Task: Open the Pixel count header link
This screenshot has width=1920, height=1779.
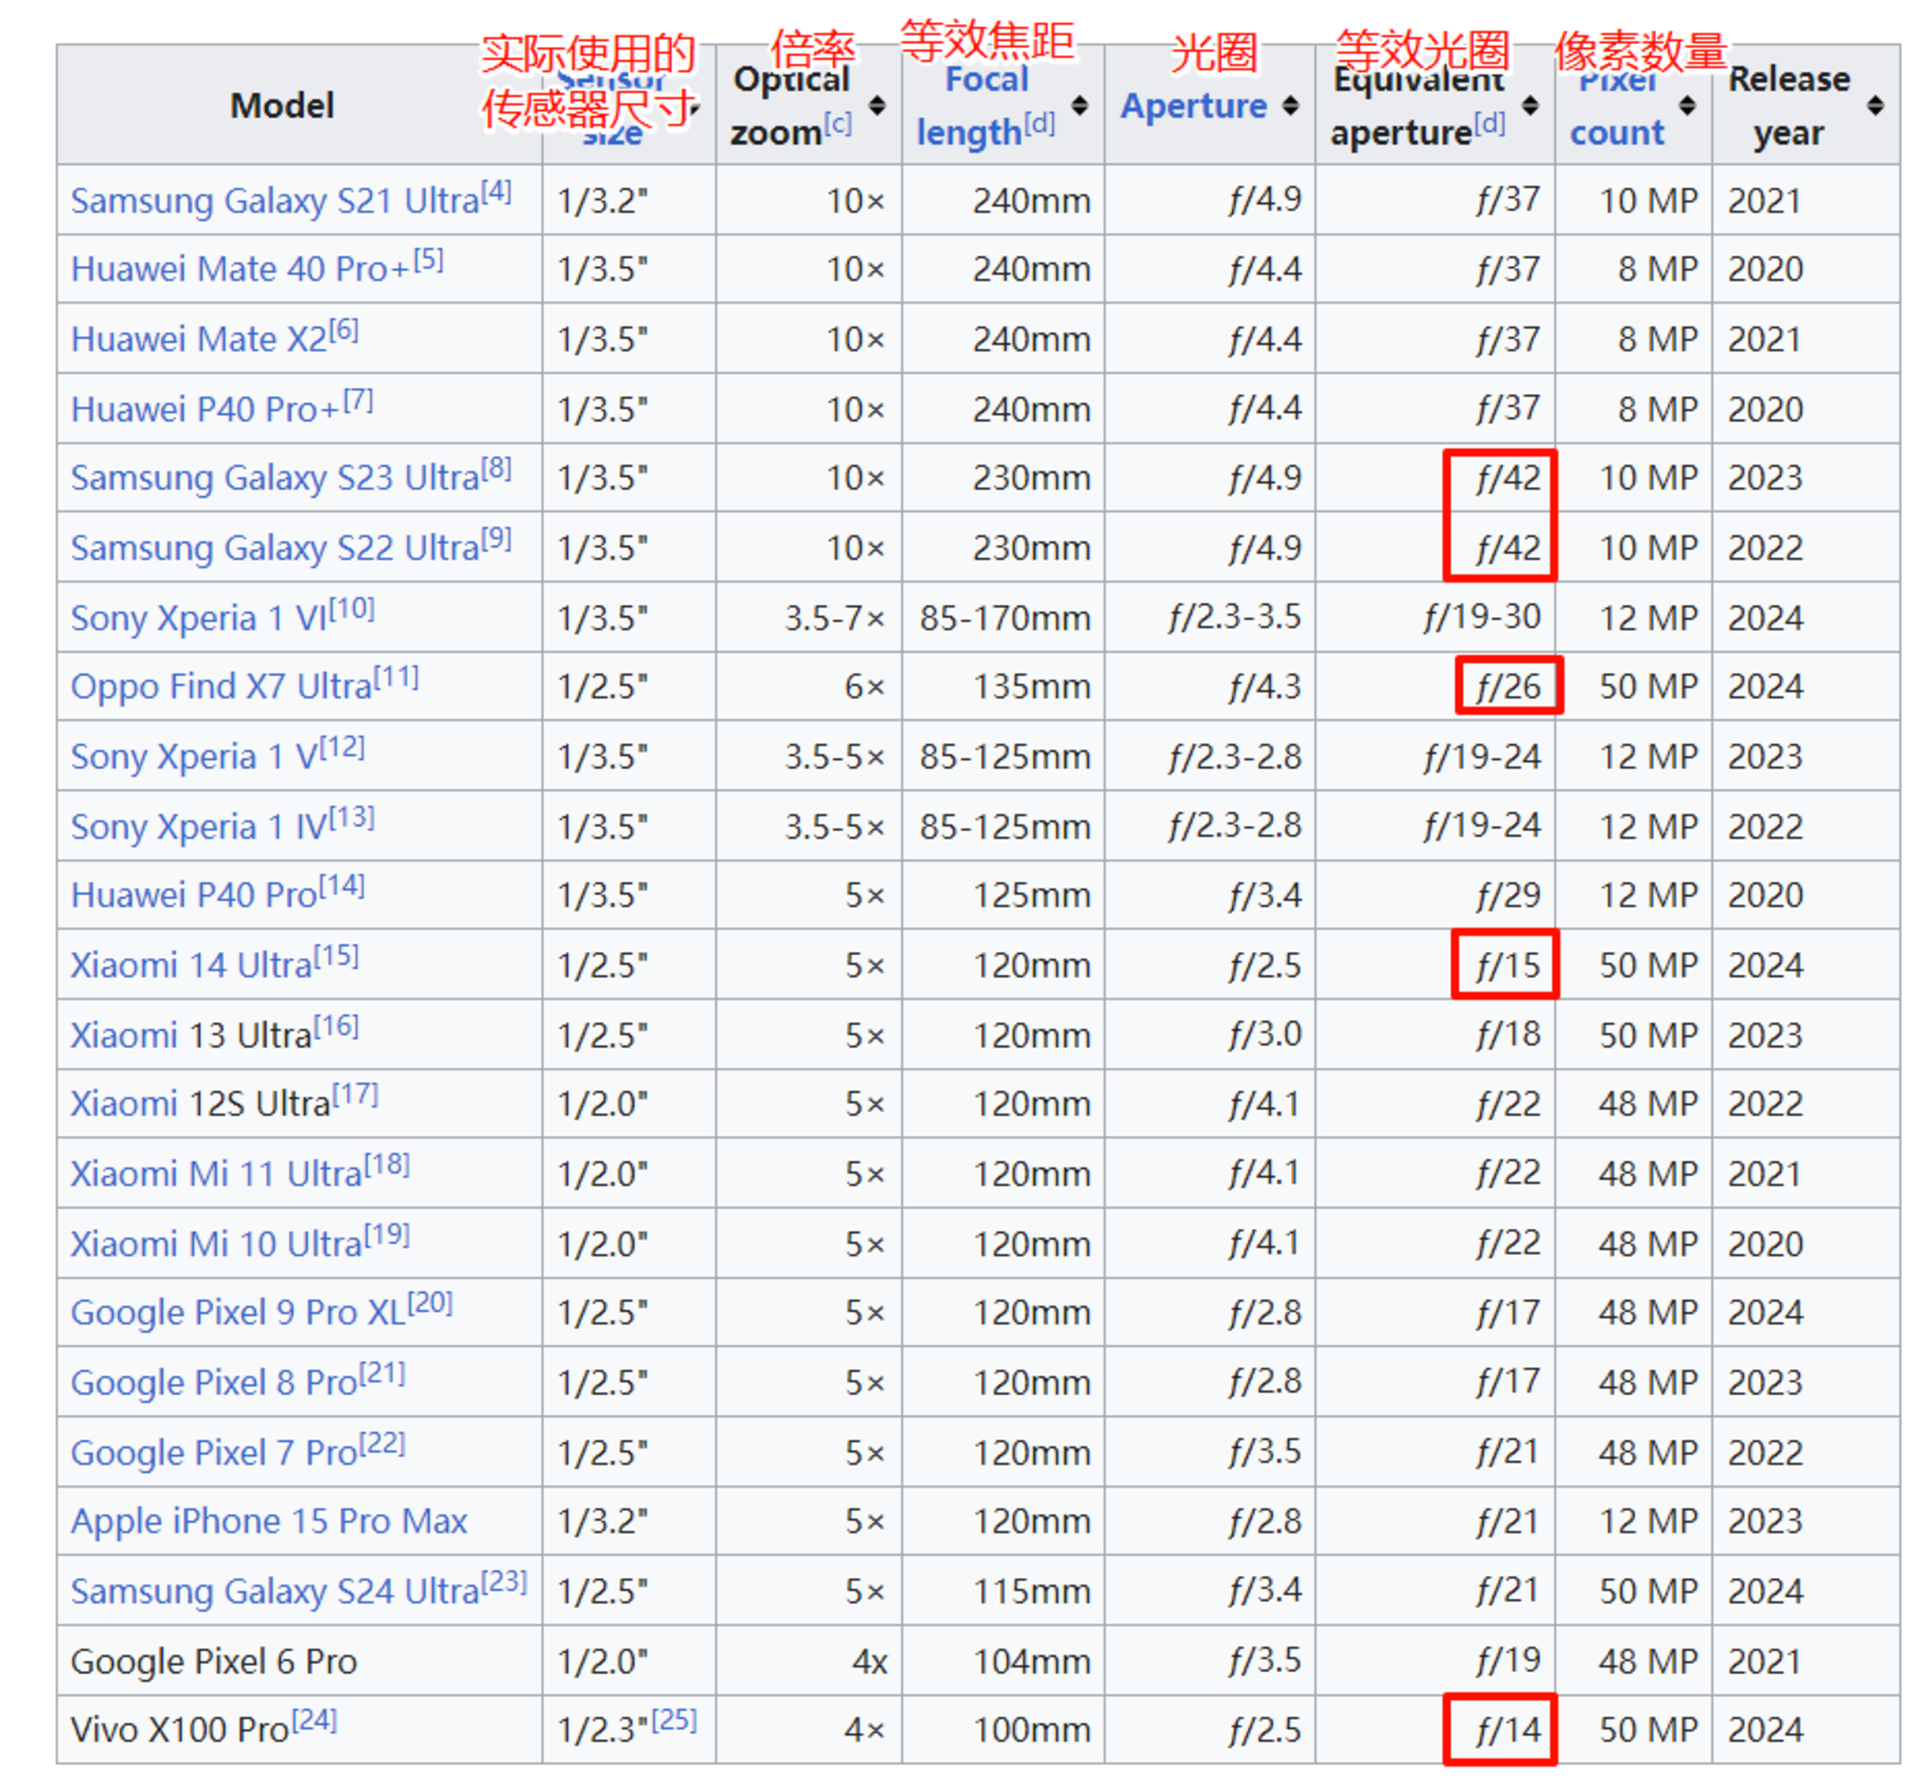Action: 1616,132
